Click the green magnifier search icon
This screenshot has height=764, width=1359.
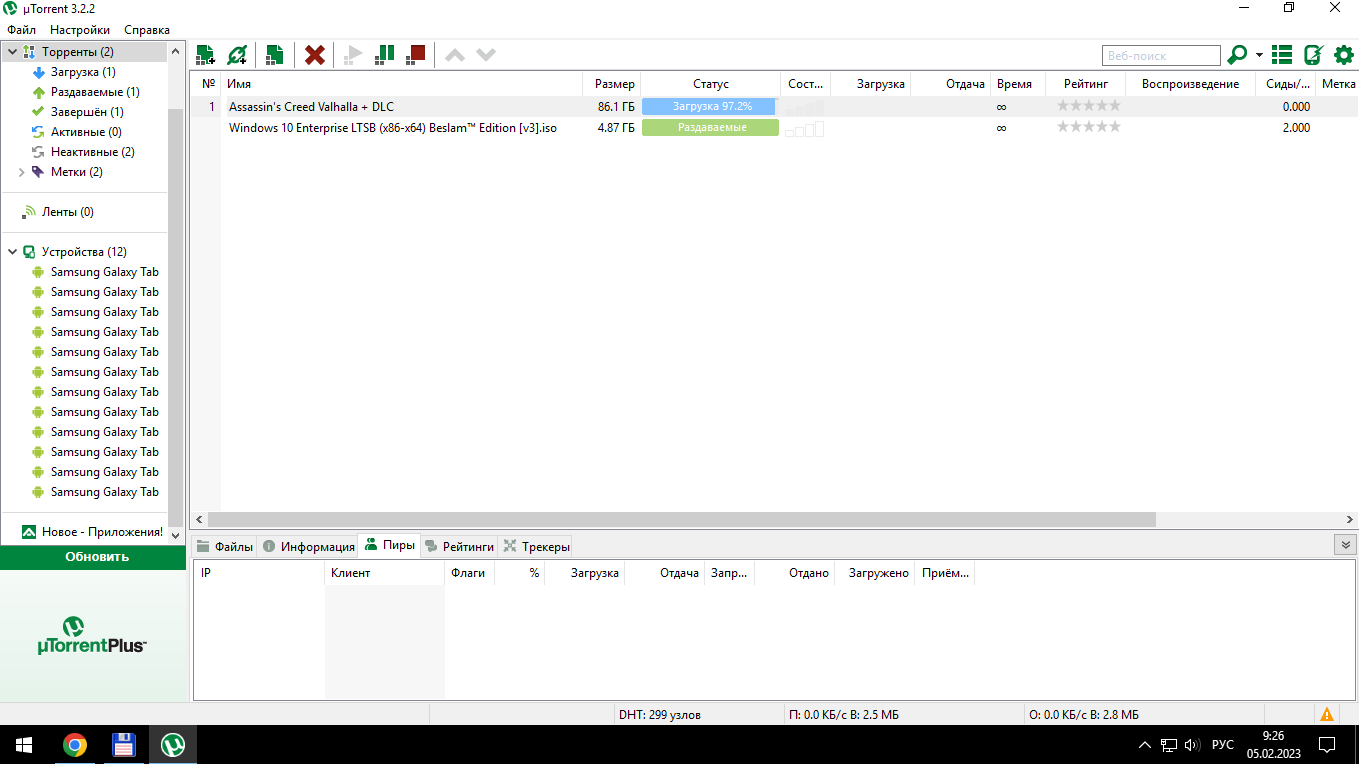[1238, 55]
